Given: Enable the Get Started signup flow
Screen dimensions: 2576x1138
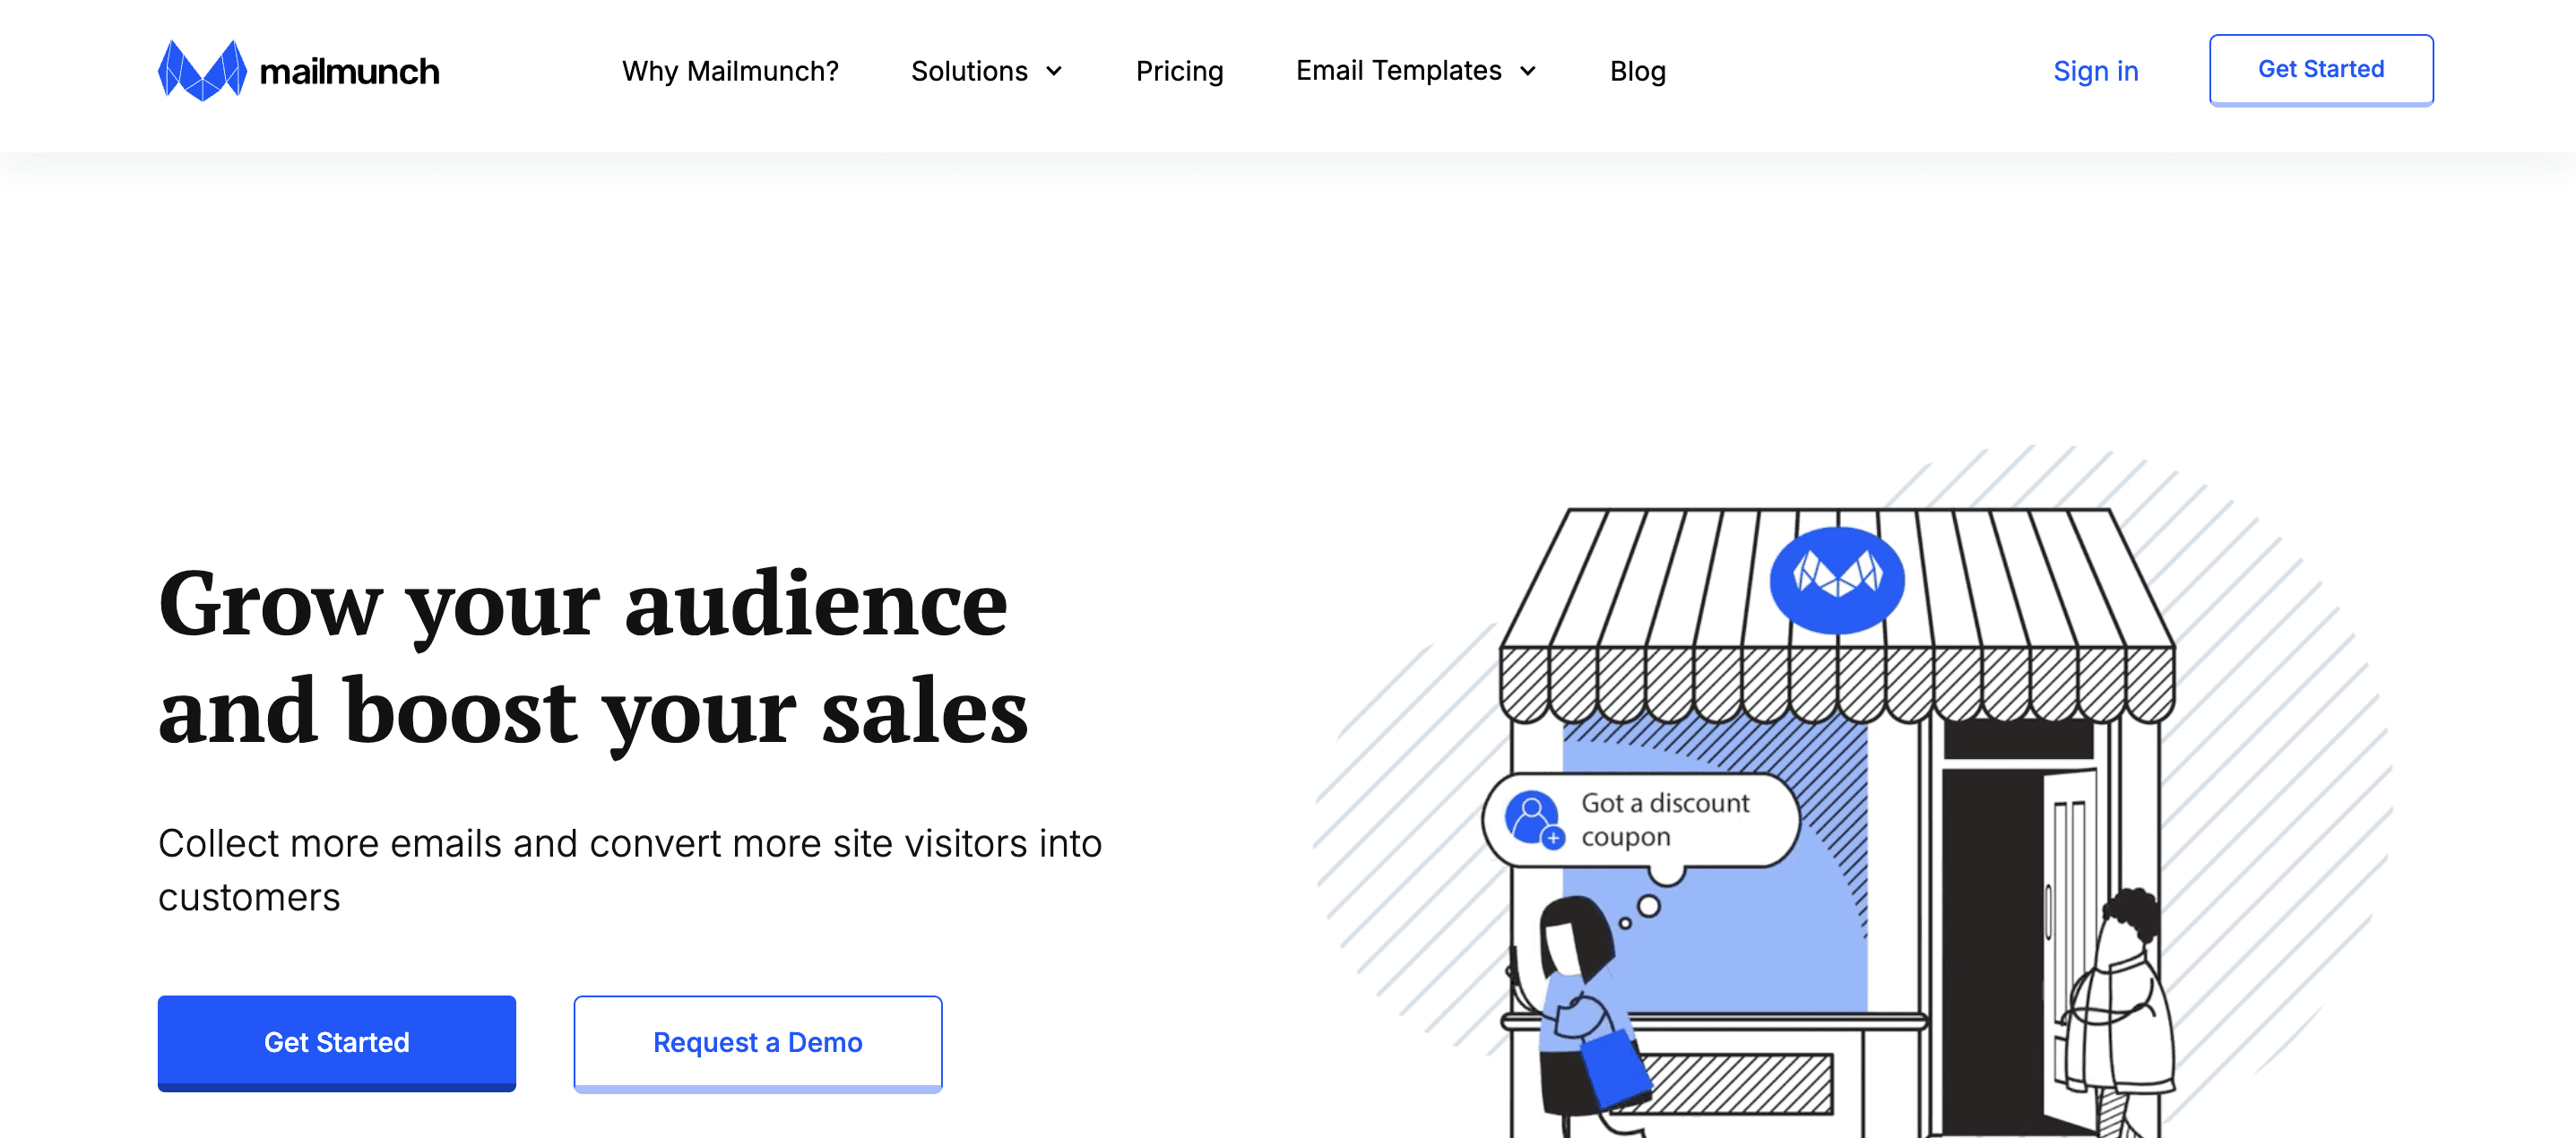Looking at the screenshot, I should 2320,67.
